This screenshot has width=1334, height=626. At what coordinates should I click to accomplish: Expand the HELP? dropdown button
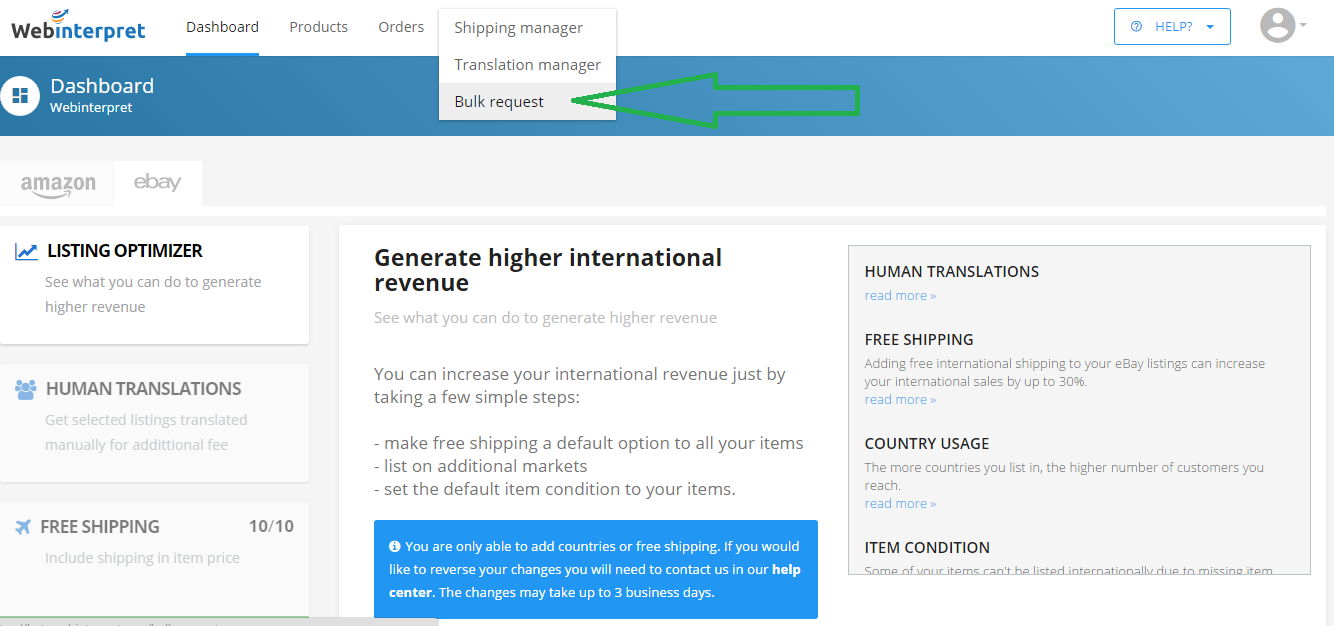(x=1172, y=27)
